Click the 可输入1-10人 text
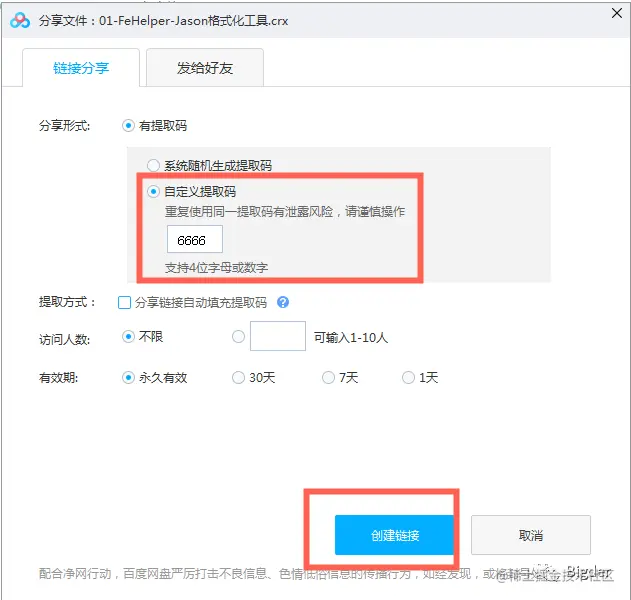The height and width of the screenshot is (600, 631). point(351,337)
